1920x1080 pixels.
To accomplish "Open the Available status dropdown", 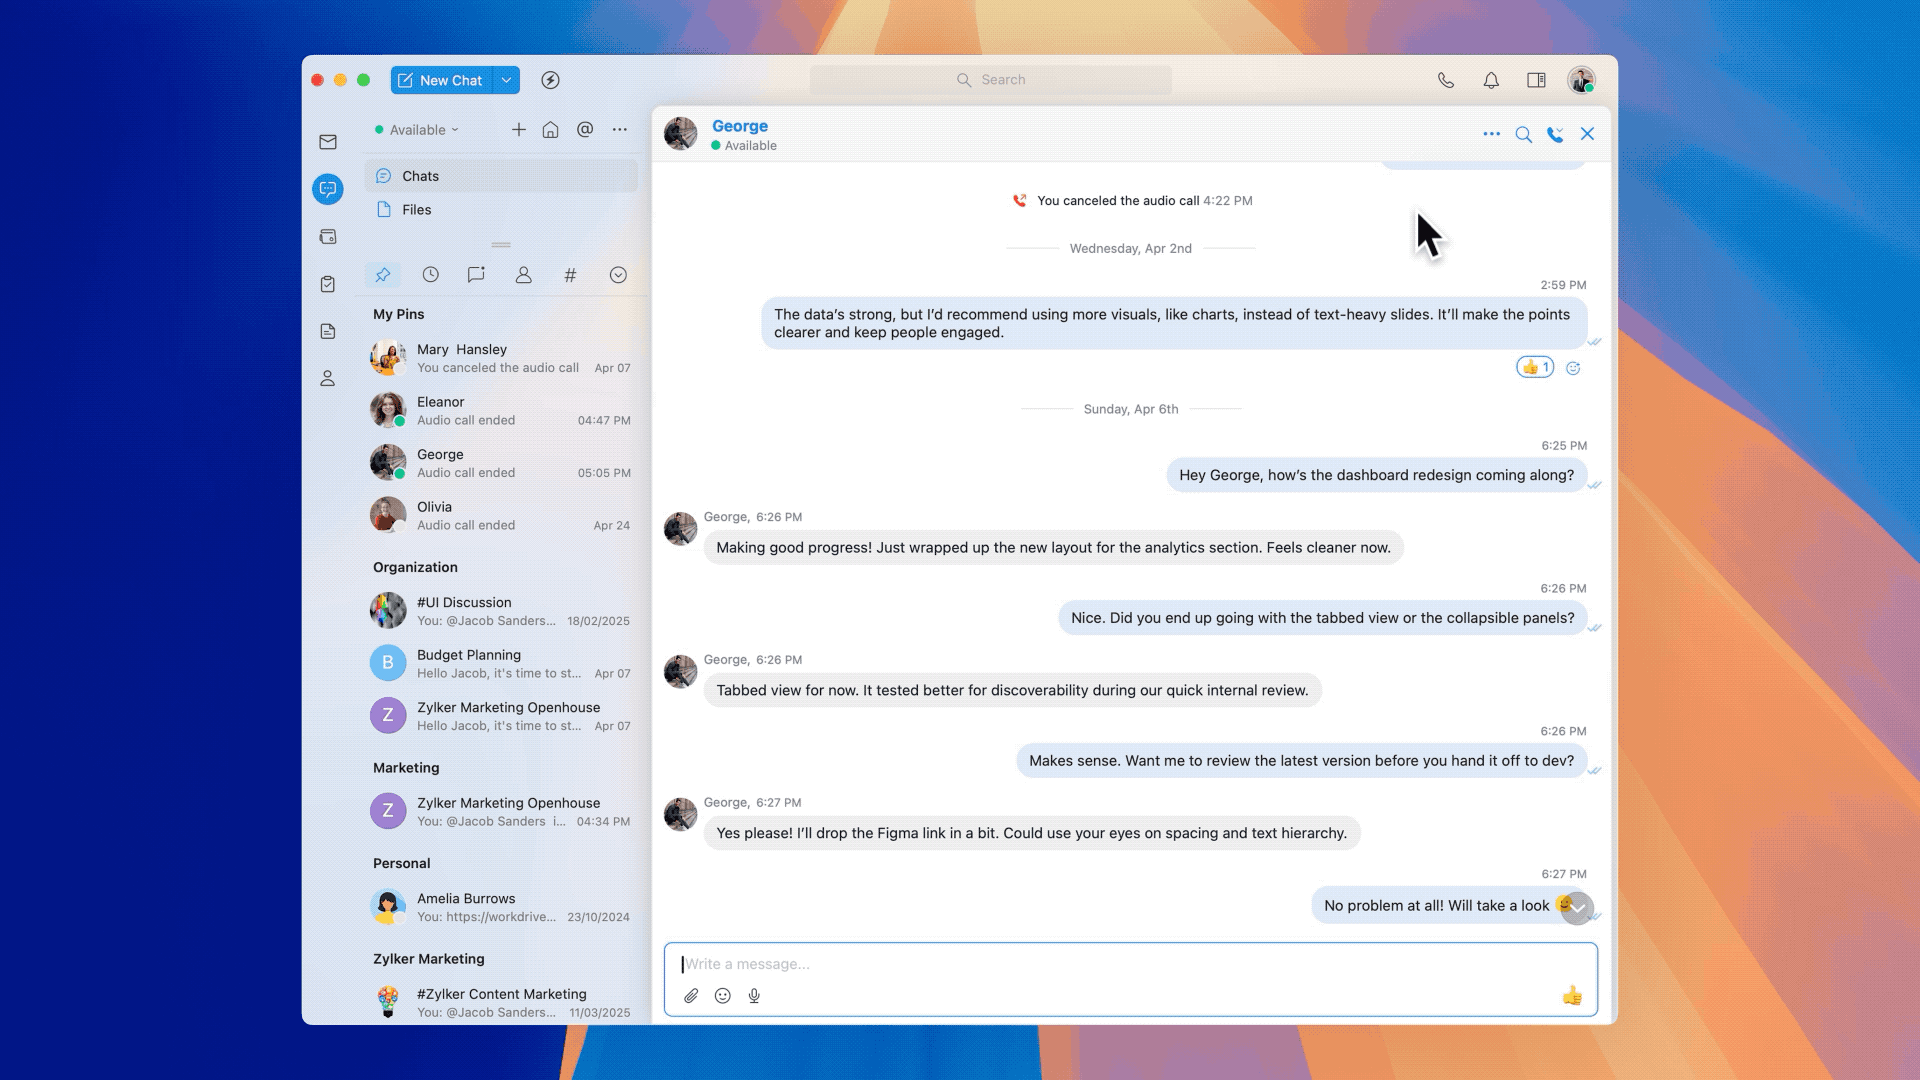I will pyautogui.click(x=417, y=130).
